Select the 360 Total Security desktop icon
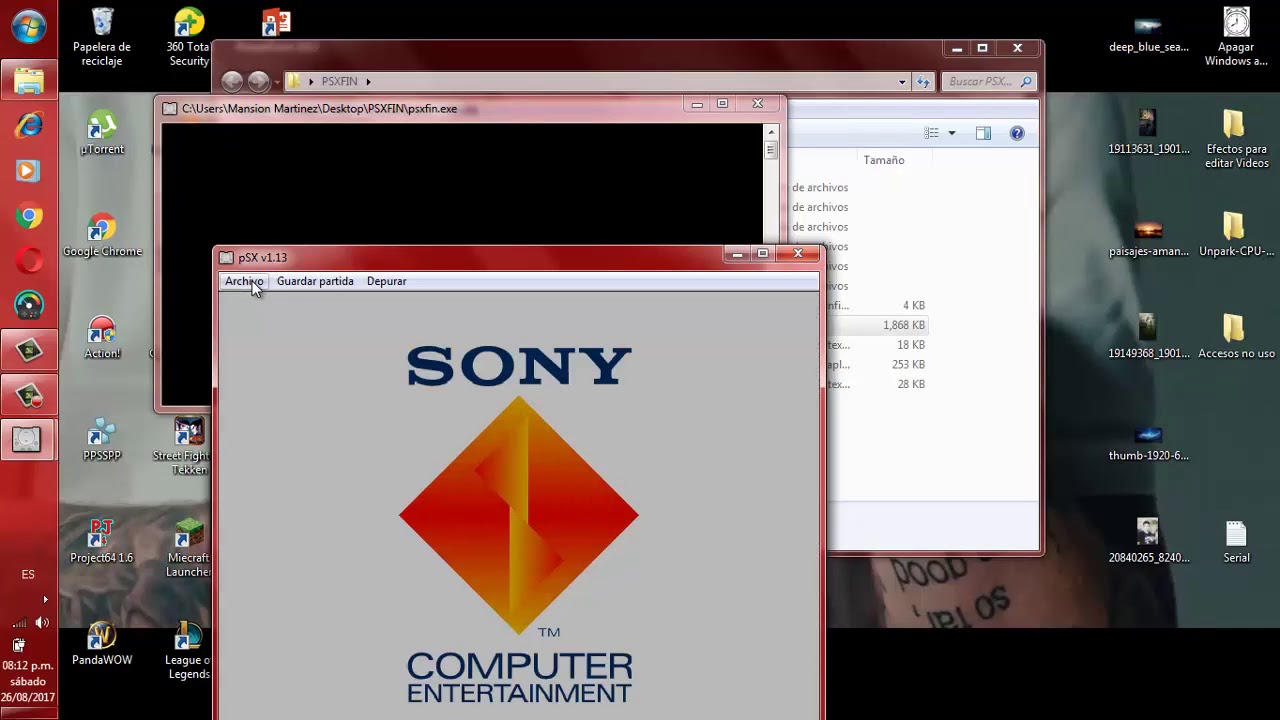This screenshot has height=720, width=1280. pos(188,37)
